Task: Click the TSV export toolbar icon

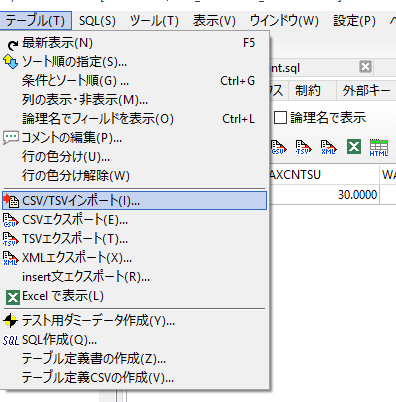Action: (x=303, y=147)
